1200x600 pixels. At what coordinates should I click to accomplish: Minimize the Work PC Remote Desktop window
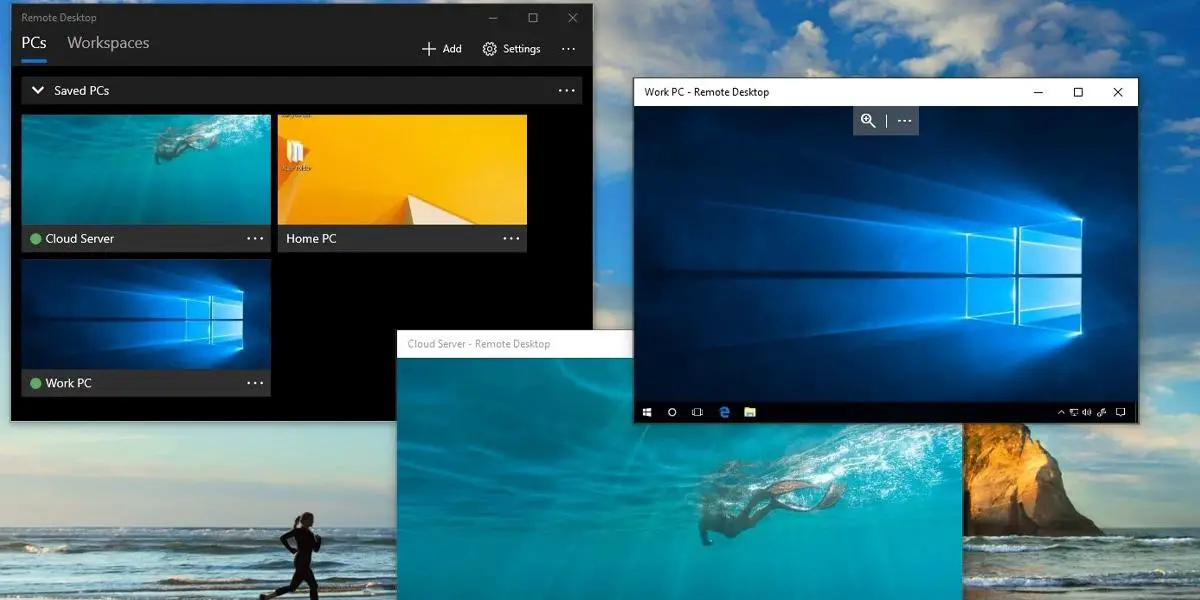tap(1038, 92)
